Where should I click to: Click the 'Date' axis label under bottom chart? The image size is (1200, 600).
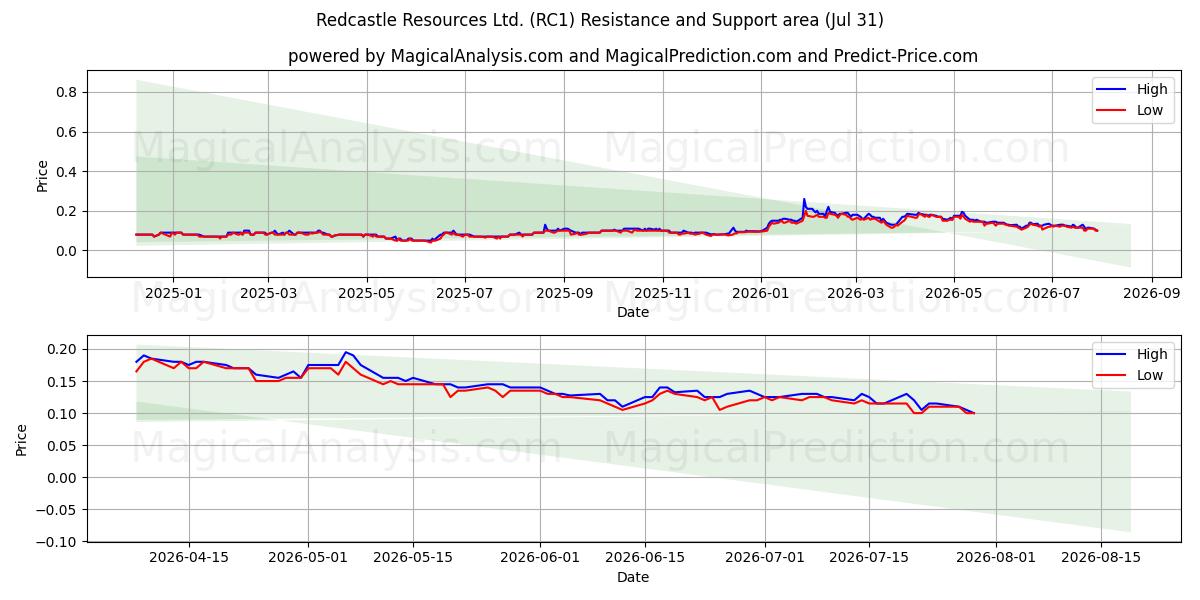coord(633,577)
